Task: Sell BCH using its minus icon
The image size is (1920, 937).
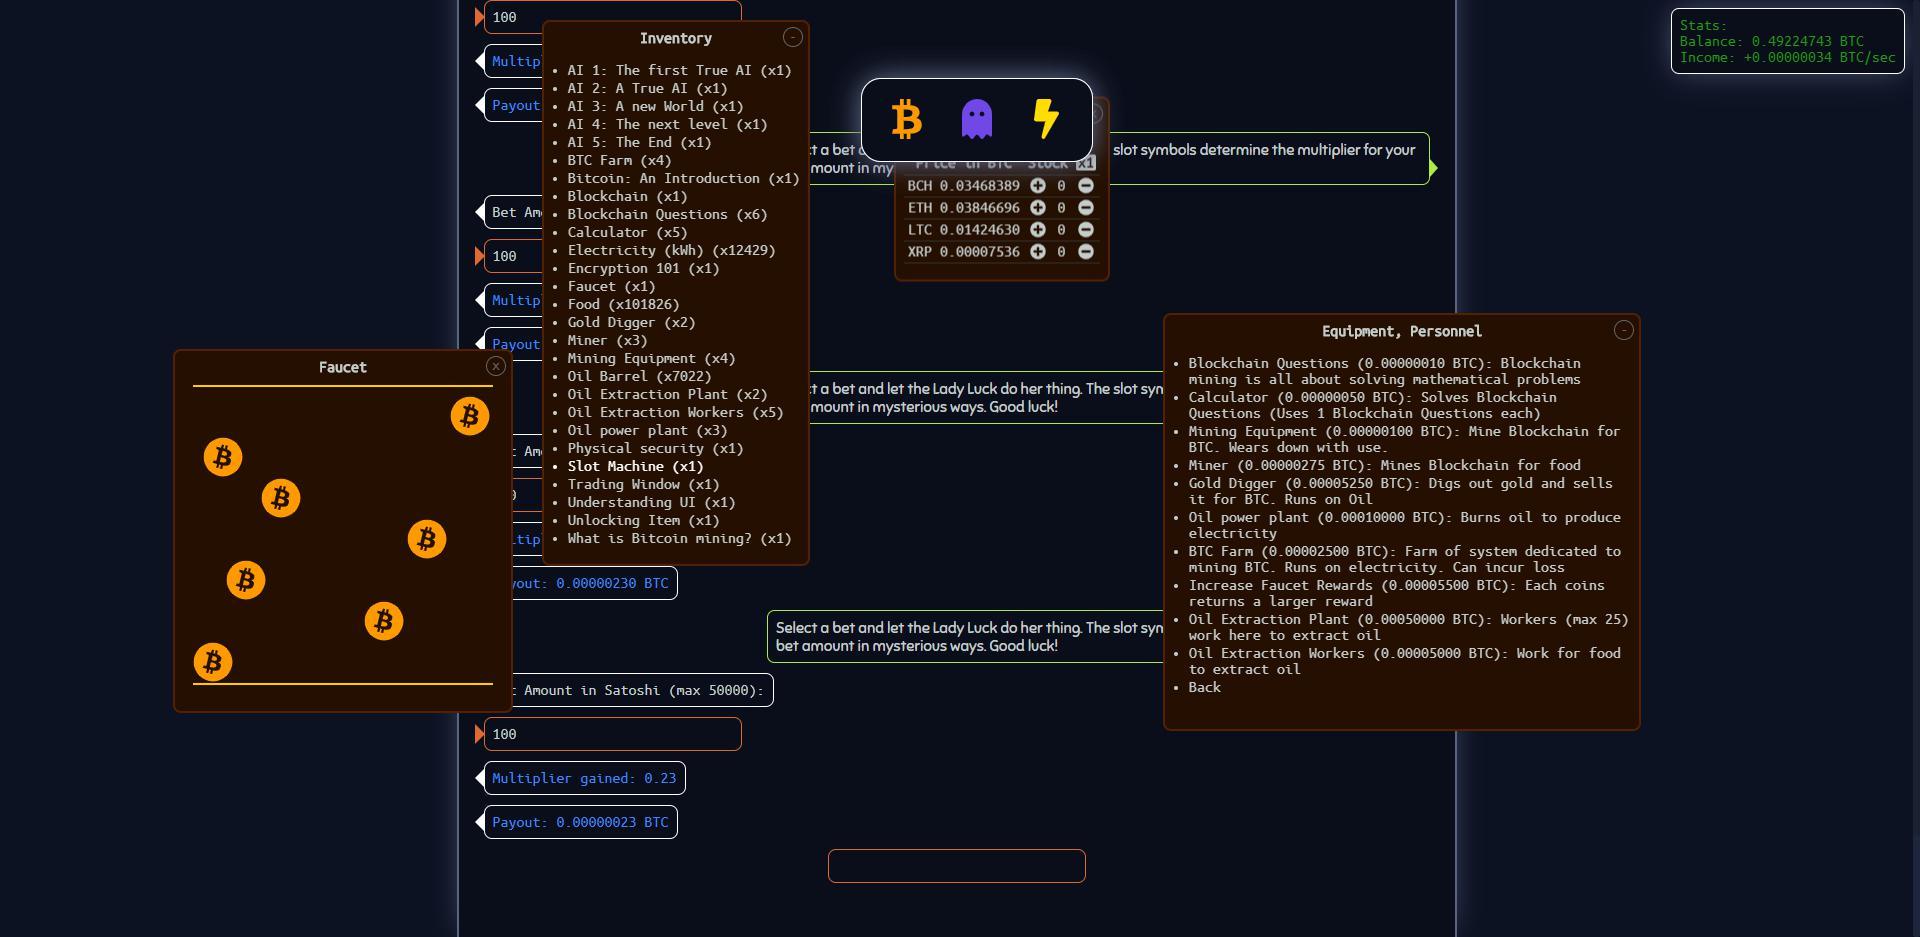Action: tap(1086, 186)
